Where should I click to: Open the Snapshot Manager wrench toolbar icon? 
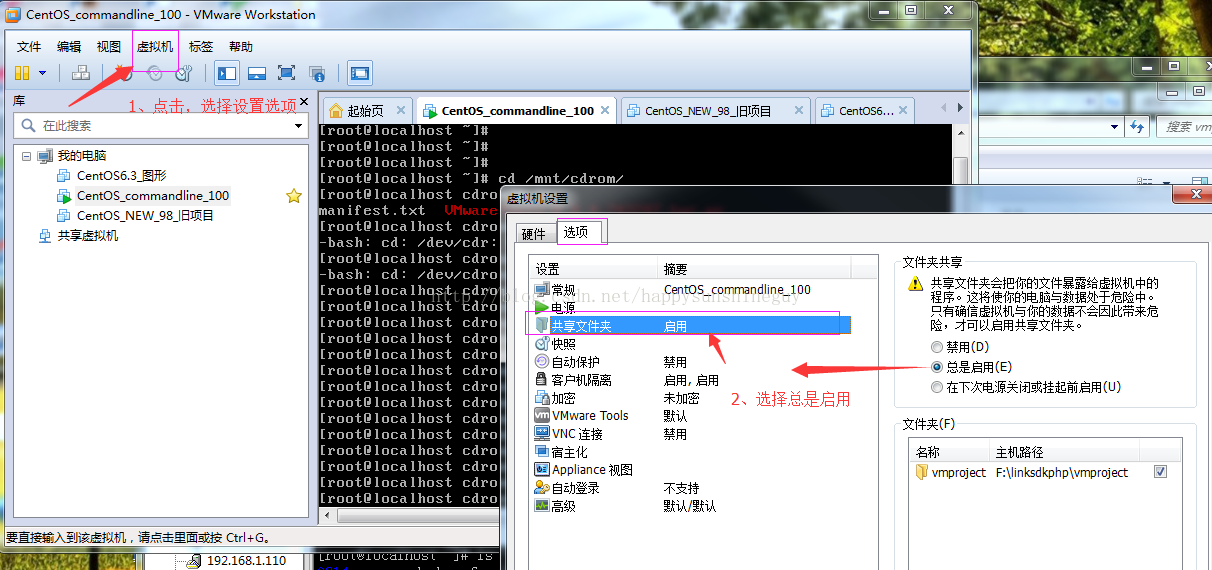pos(184,73)
